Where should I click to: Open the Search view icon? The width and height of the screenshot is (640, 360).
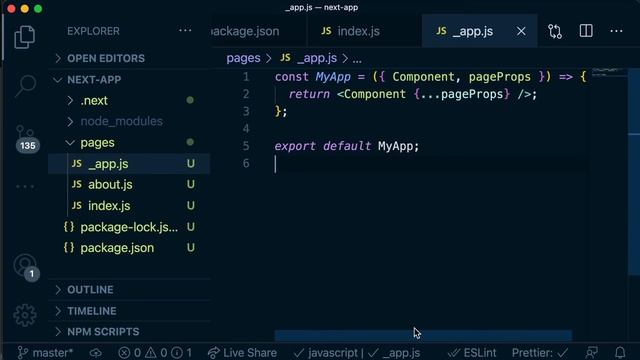25,86
